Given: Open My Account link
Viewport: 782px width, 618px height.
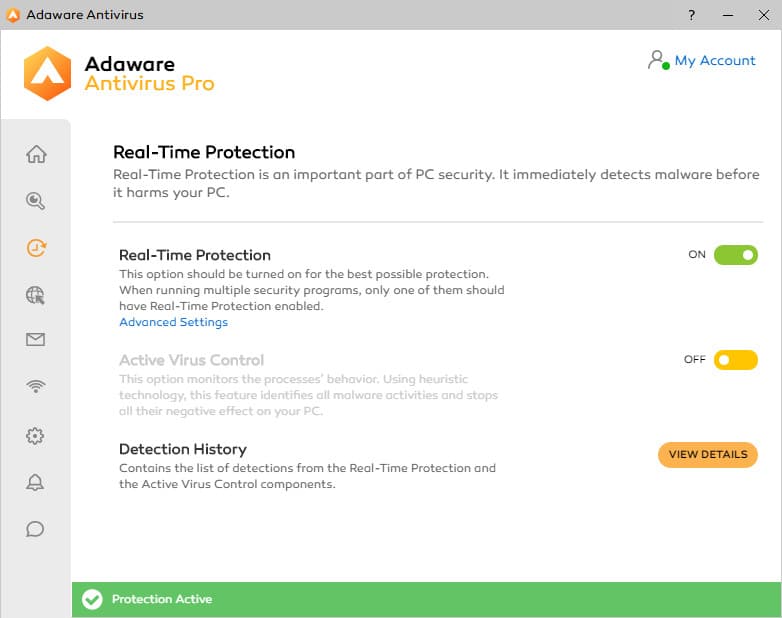Looking at the screenshot, I should click(715, 60).
